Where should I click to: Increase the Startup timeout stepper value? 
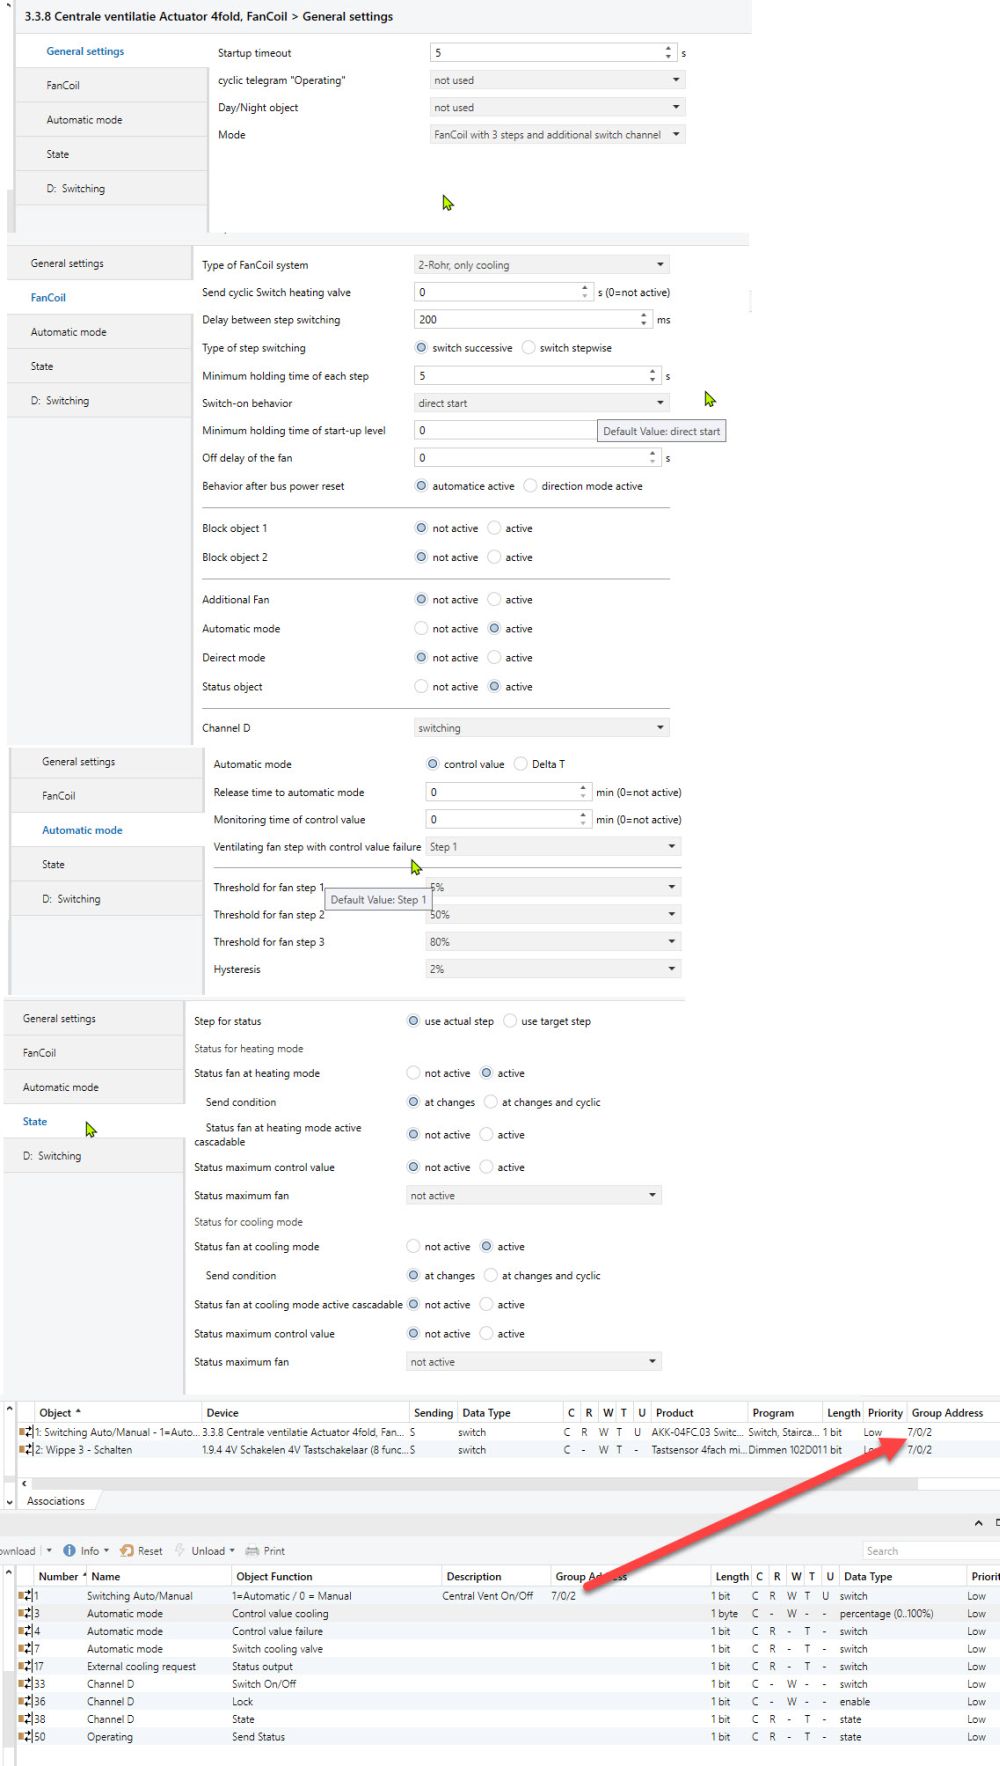[x=669, y=48]
